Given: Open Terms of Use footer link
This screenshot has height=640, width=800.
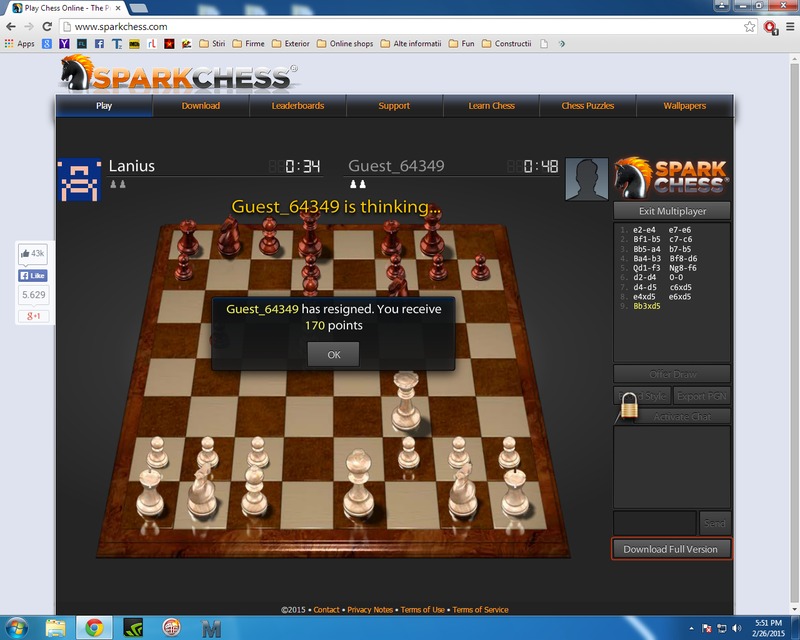Looking at the screenshot, I should pos(422,609).
